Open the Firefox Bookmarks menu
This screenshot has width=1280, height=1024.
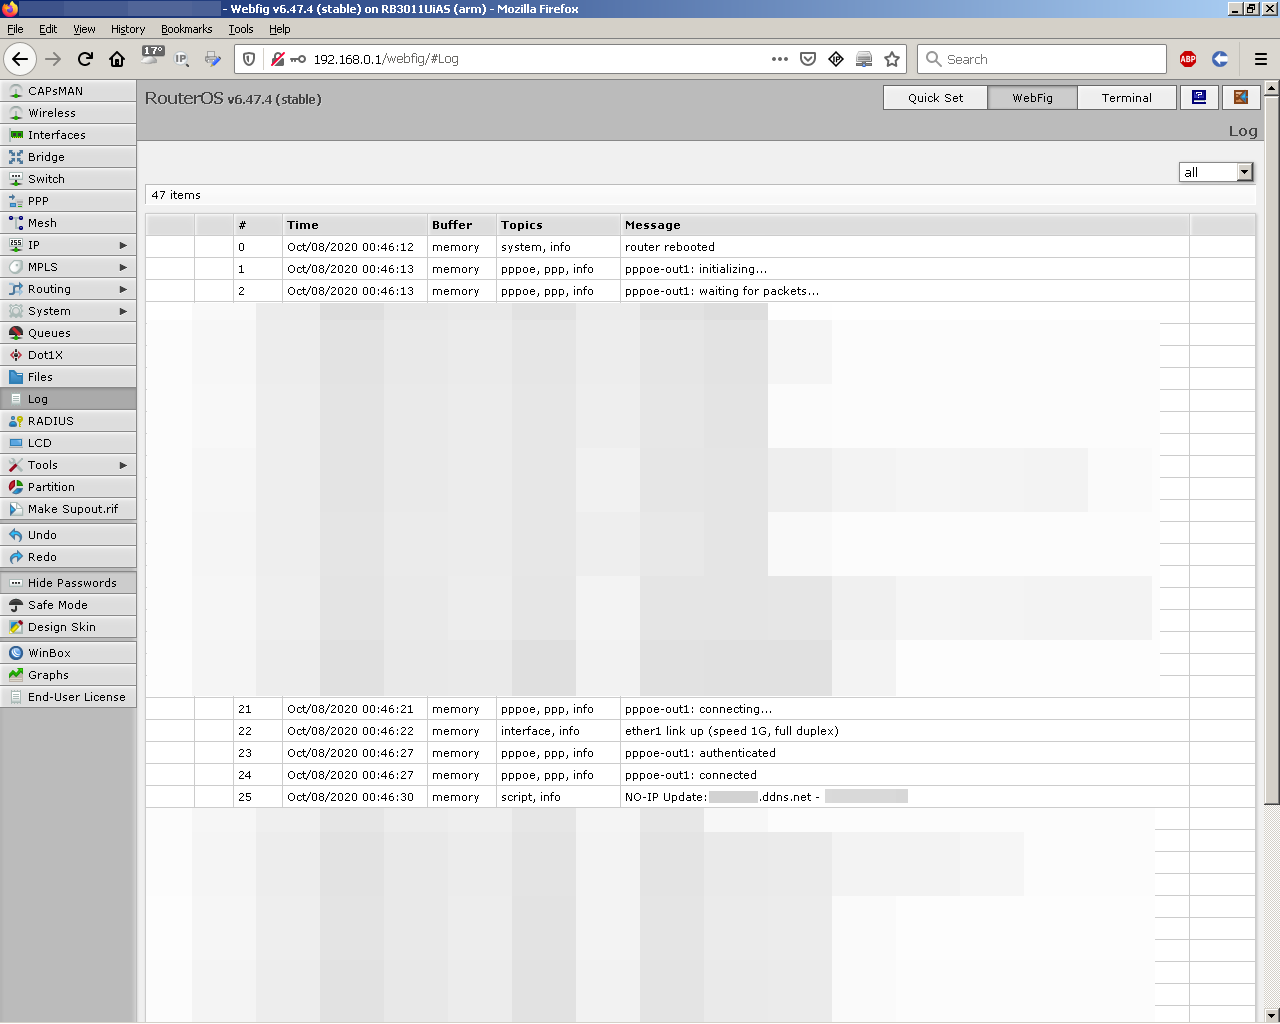[187, 29]
